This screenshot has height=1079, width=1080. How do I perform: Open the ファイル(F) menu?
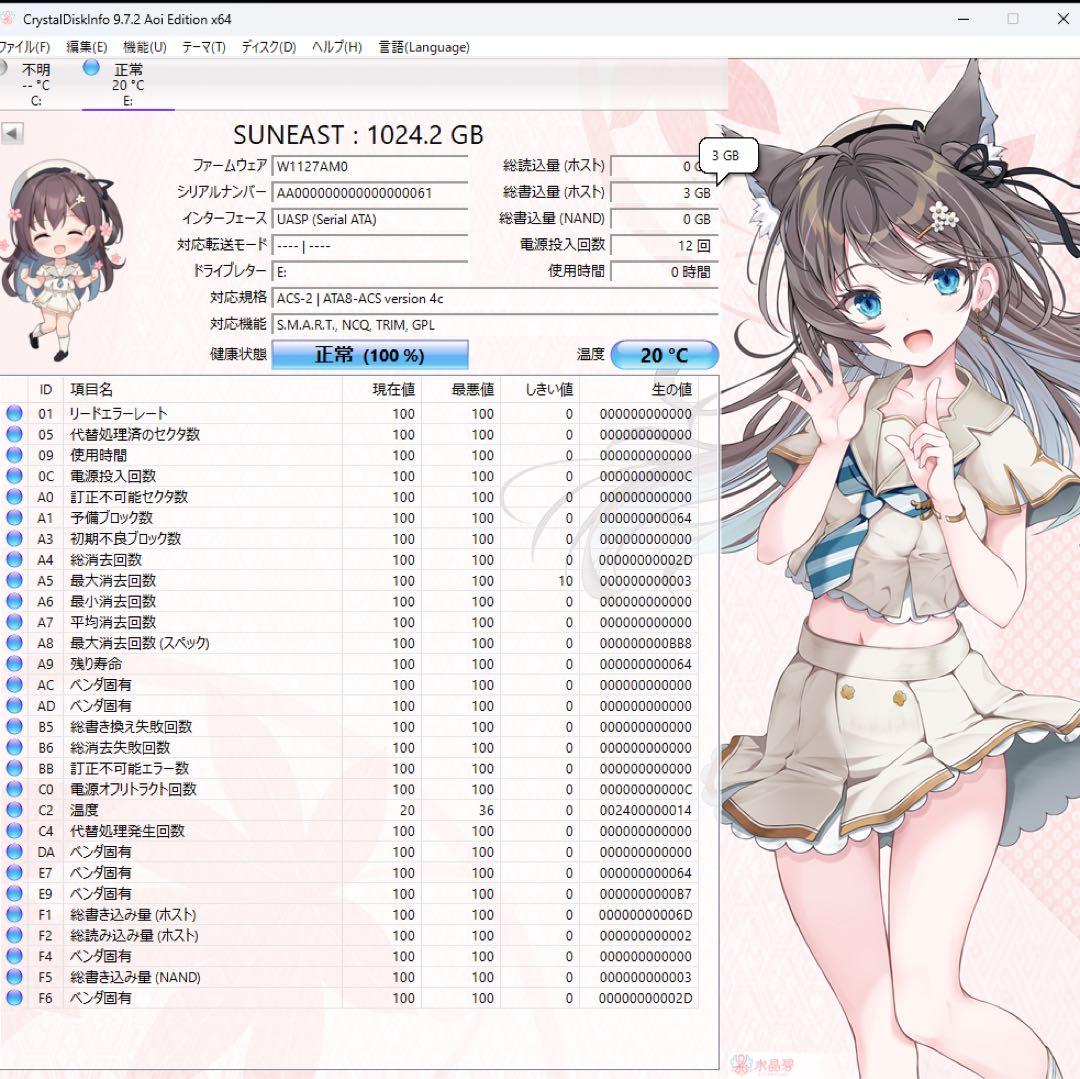point(24,47)
